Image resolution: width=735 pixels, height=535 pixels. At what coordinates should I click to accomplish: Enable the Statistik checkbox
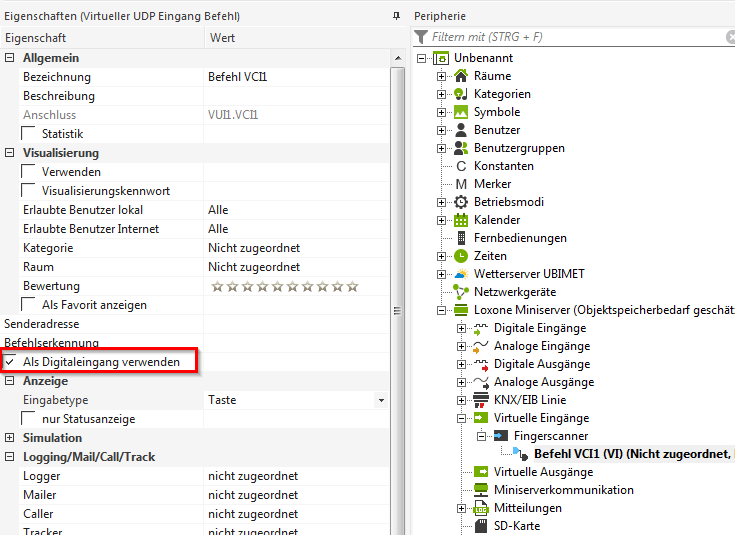click(29, 134)
